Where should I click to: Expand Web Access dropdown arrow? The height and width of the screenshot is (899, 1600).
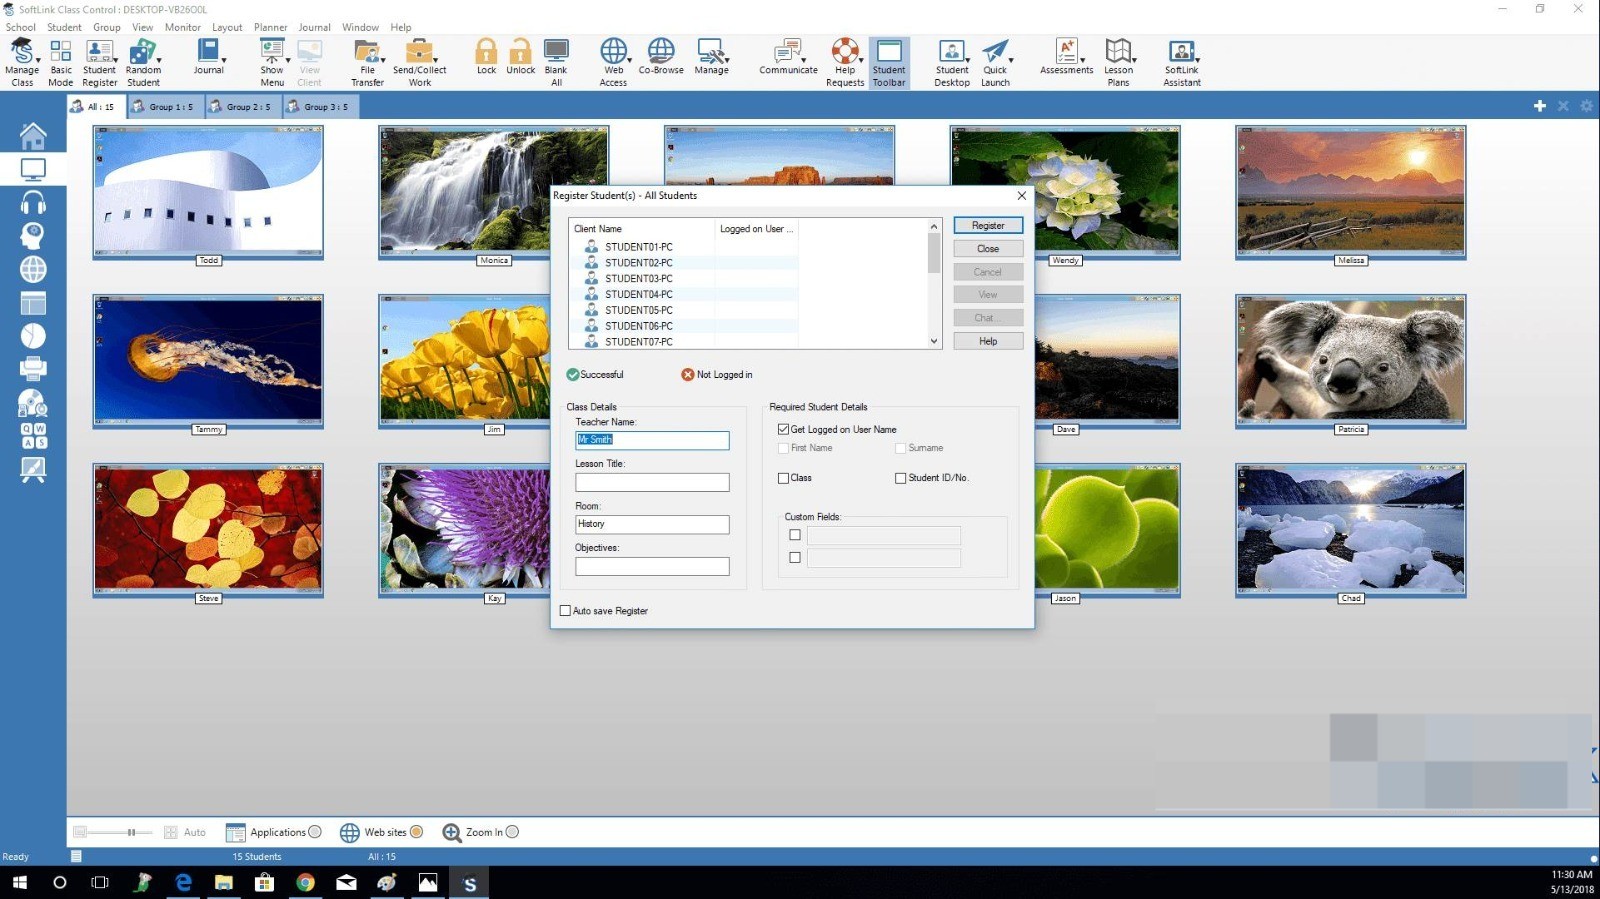629,60
